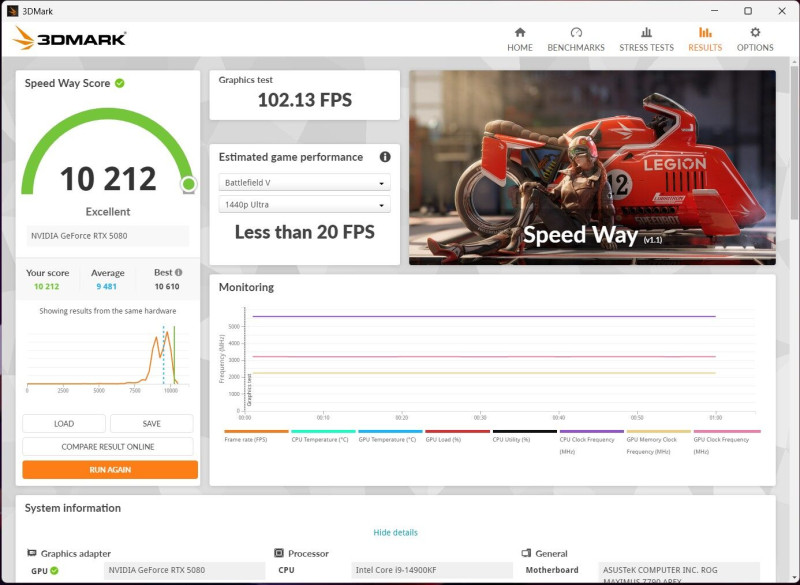Click the gauge icon above Benchmarks

[576, 33]
